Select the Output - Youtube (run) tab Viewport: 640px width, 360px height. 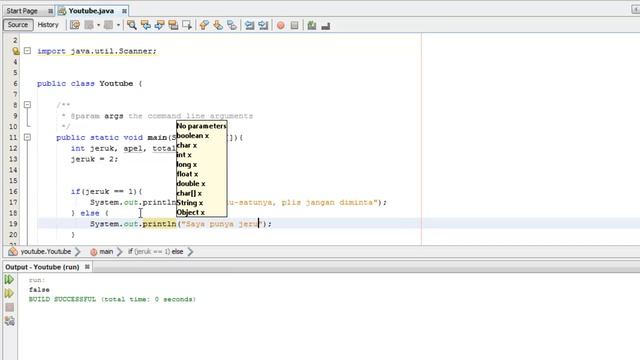42,267
